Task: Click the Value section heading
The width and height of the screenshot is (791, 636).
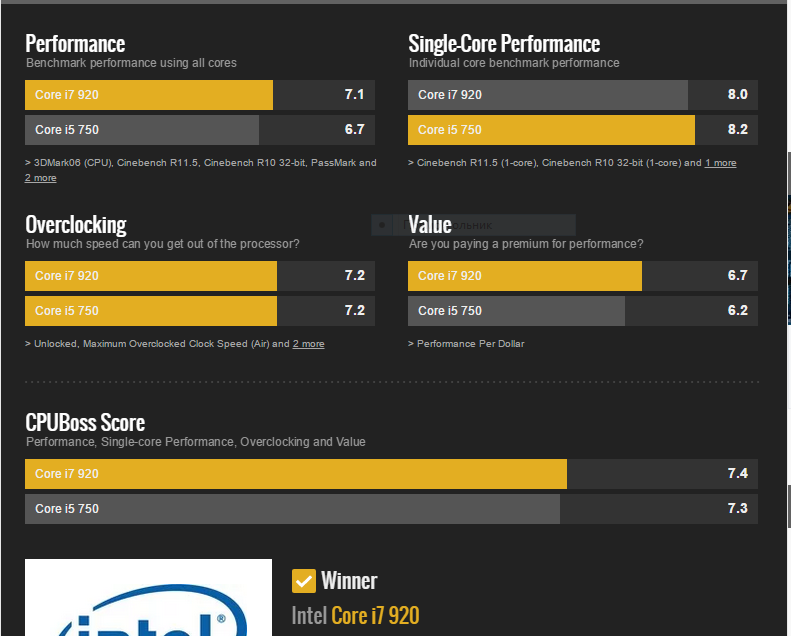Action: 430,224
